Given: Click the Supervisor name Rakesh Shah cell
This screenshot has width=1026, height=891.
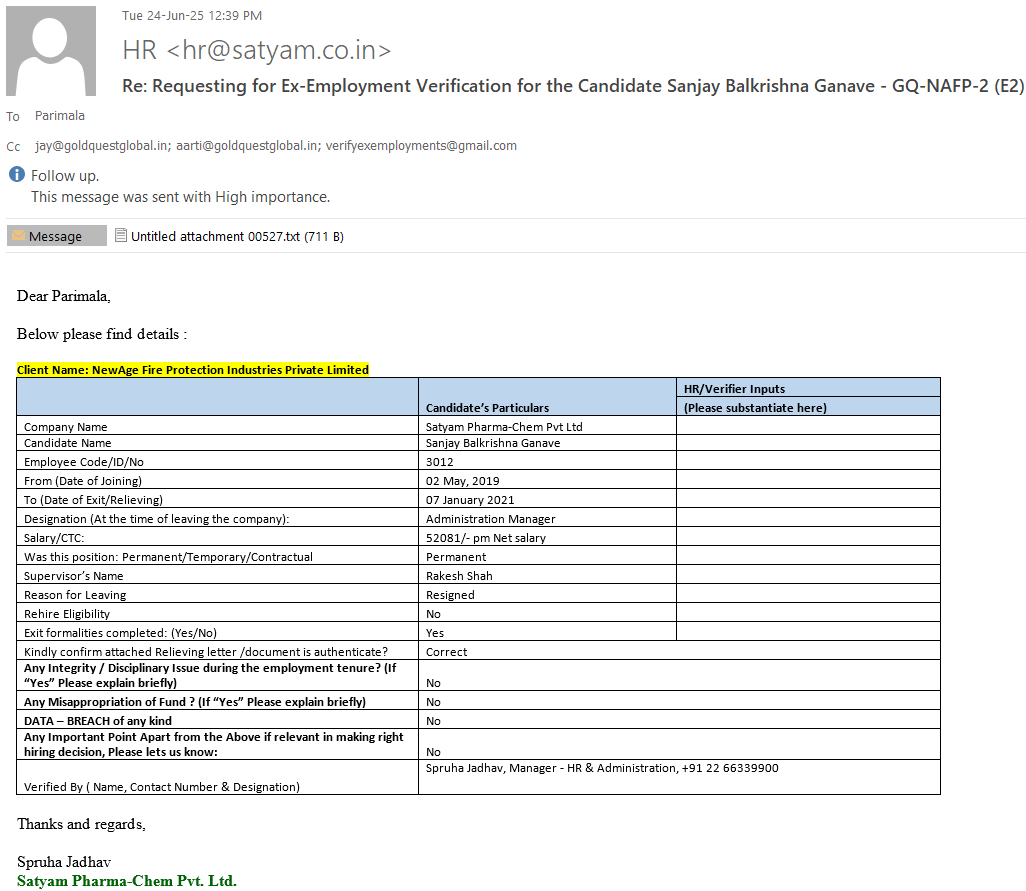Looking at the screenshot, I should pyautogui.click(x=459, y=576).
